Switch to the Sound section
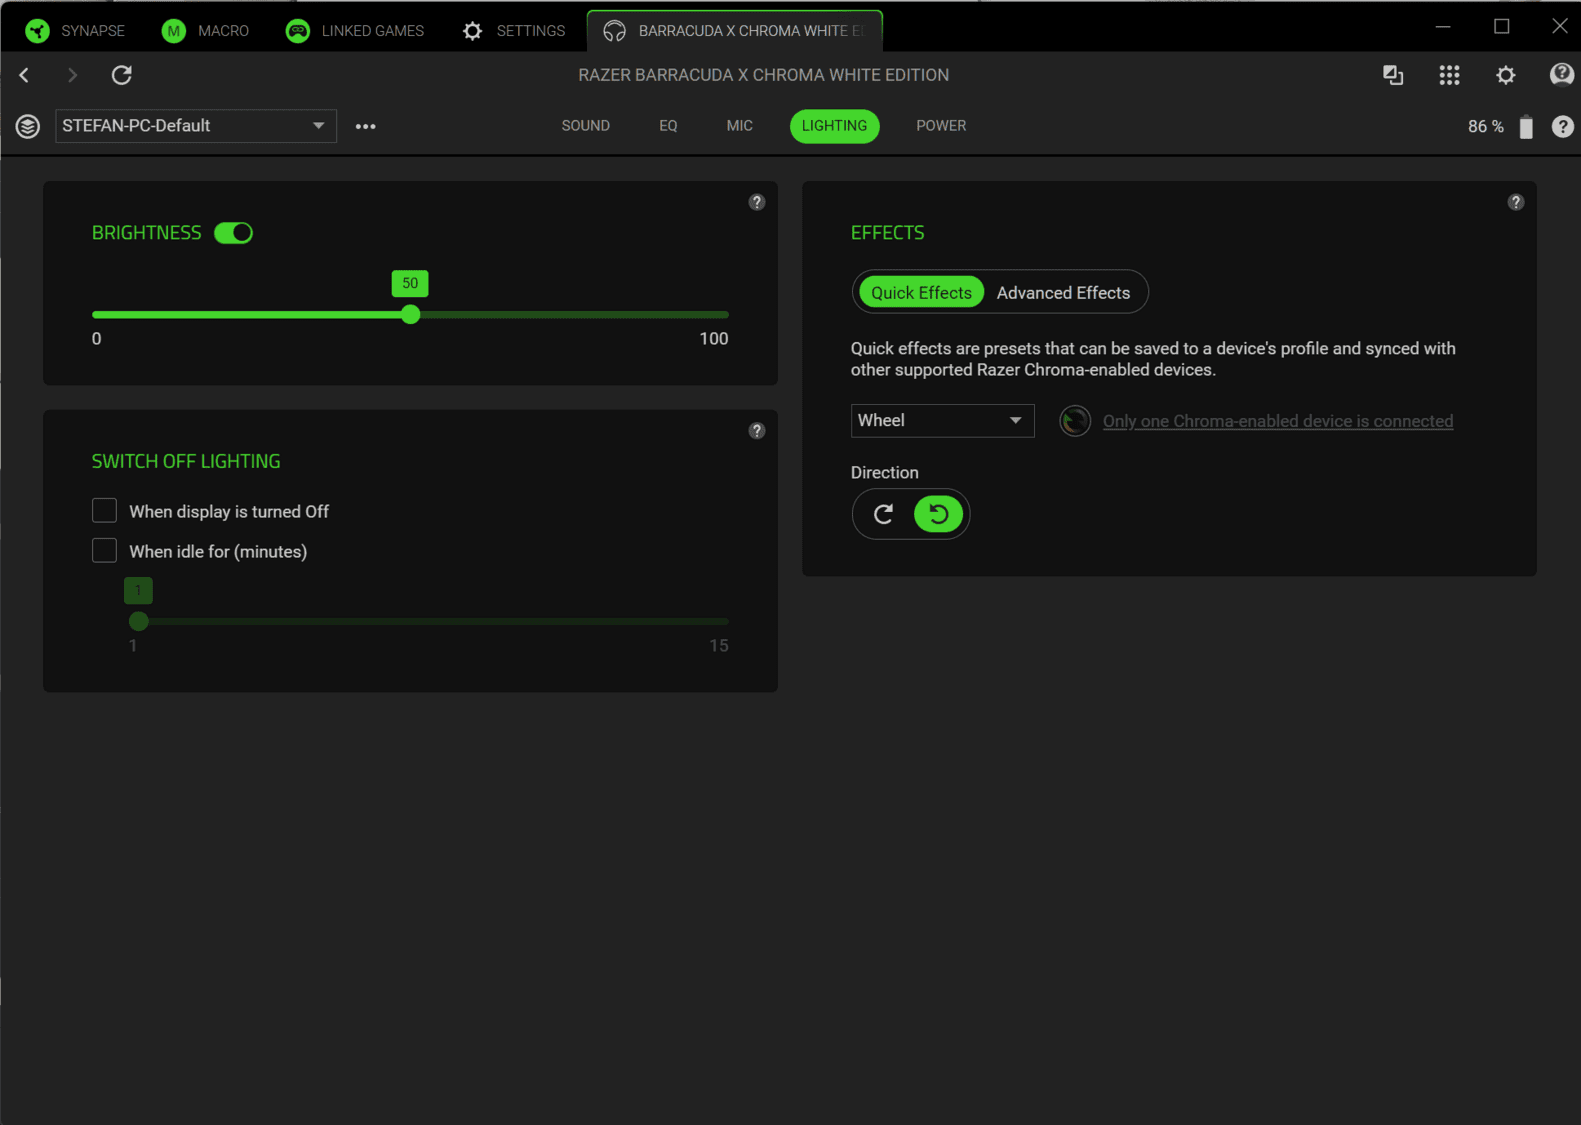Screen dimensions: 1581x1125 586,126
